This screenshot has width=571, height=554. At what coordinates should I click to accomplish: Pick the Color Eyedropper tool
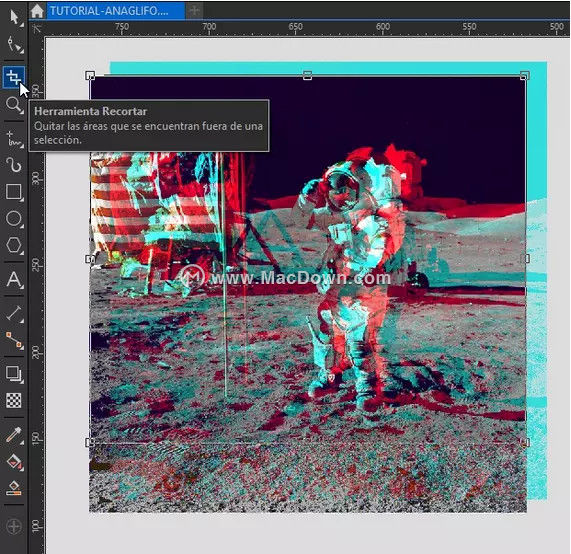point(14,435)
